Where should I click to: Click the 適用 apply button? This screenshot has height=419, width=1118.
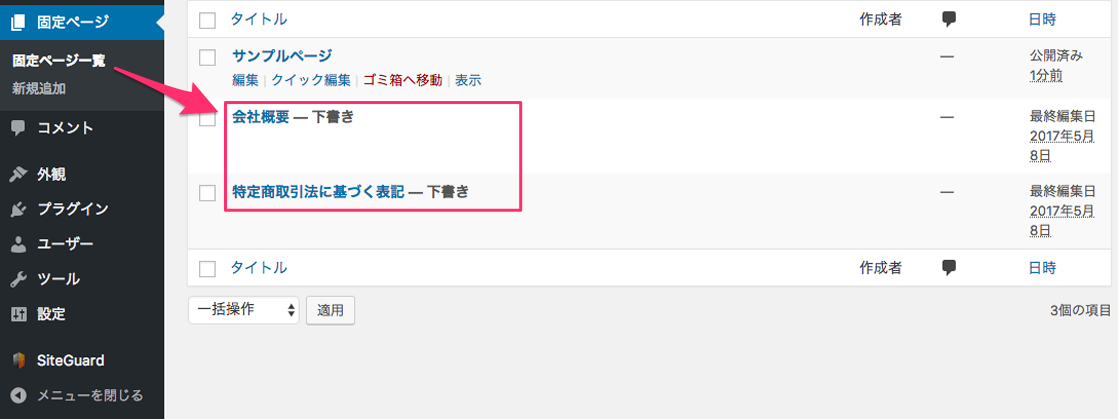coord(330,310)
